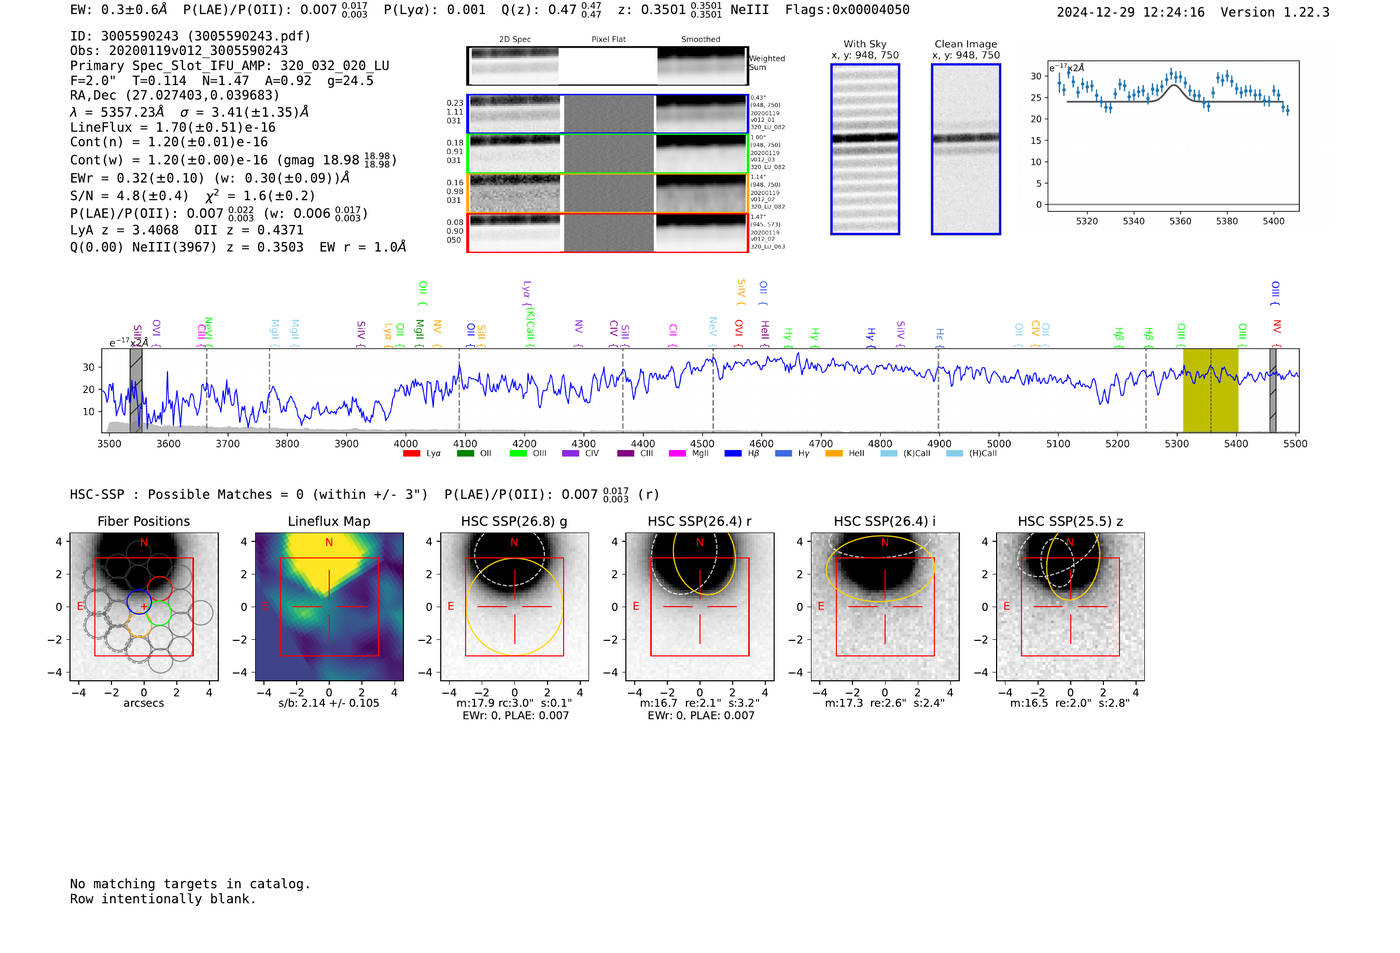Click the Q(0.00) NeIII(3967) line
1400x953 pixels.
coord(238,247)
